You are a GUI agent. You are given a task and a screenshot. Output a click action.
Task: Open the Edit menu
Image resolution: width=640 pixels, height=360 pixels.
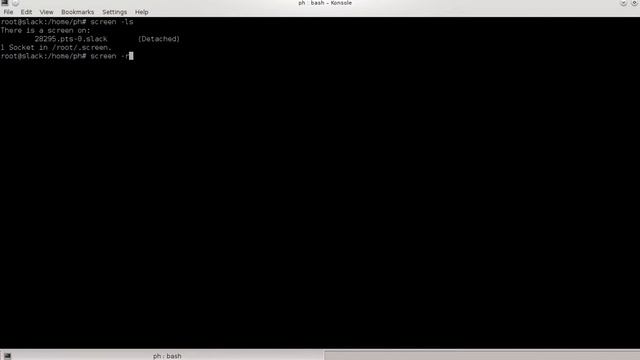(x=26, y=12)
